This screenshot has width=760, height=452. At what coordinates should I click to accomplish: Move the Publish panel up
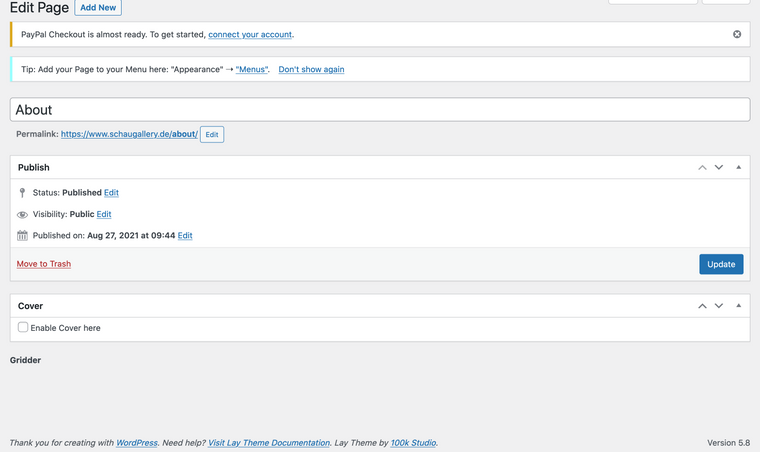pos(702,167)
